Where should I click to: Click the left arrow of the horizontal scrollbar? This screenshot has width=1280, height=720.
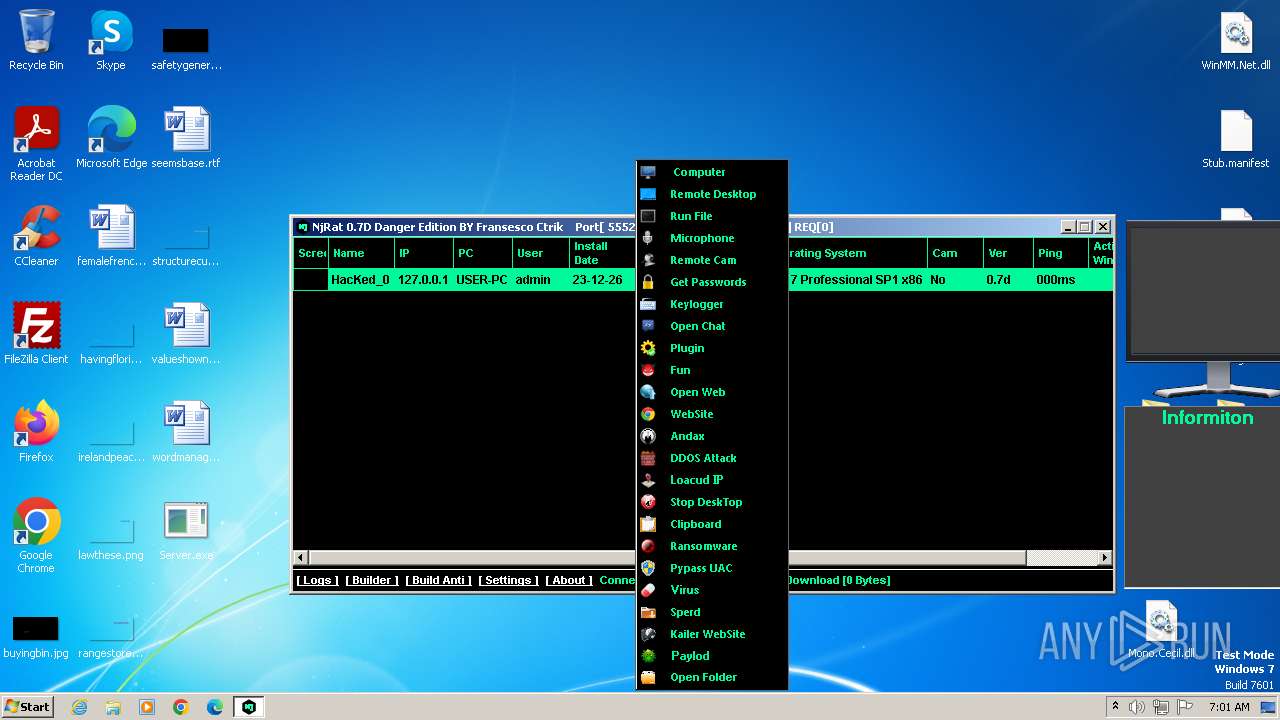coord(301,557)
